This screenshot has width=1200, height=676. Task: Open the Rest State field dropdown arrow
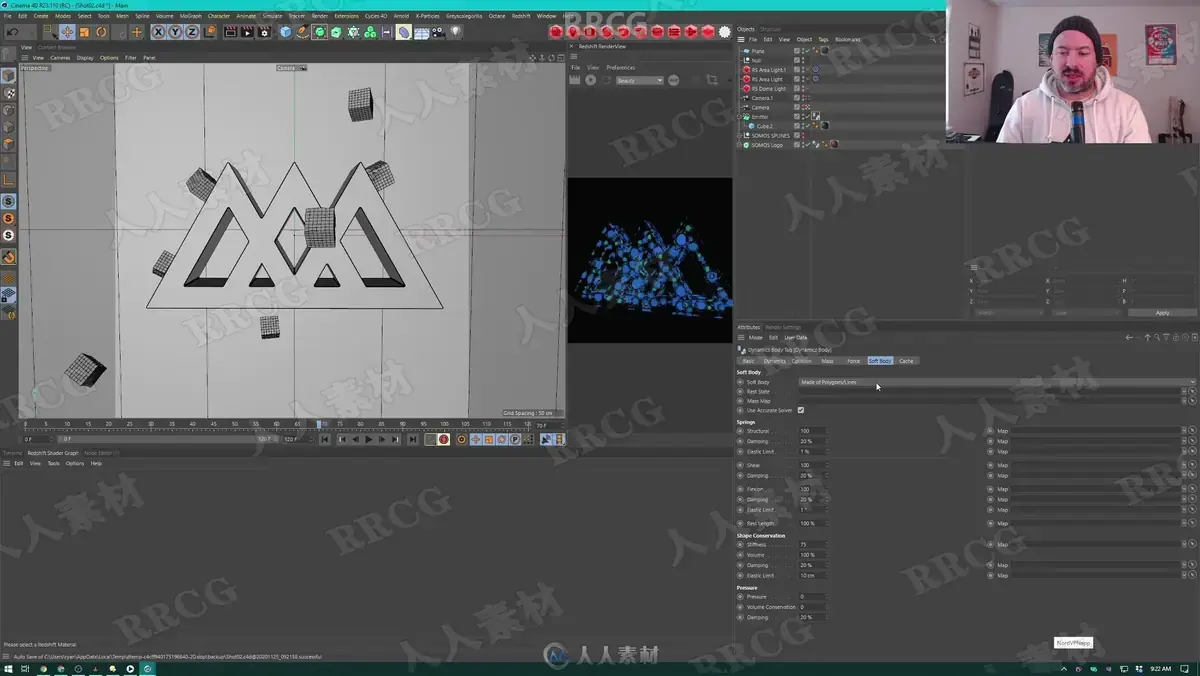(1184, 392)
